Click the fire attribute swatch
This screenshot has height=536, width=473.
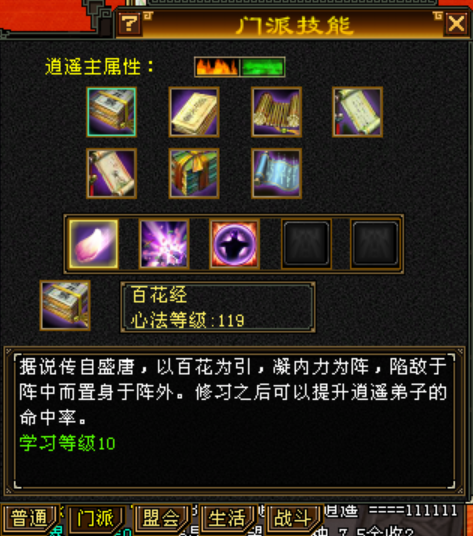tap(217, 67)
